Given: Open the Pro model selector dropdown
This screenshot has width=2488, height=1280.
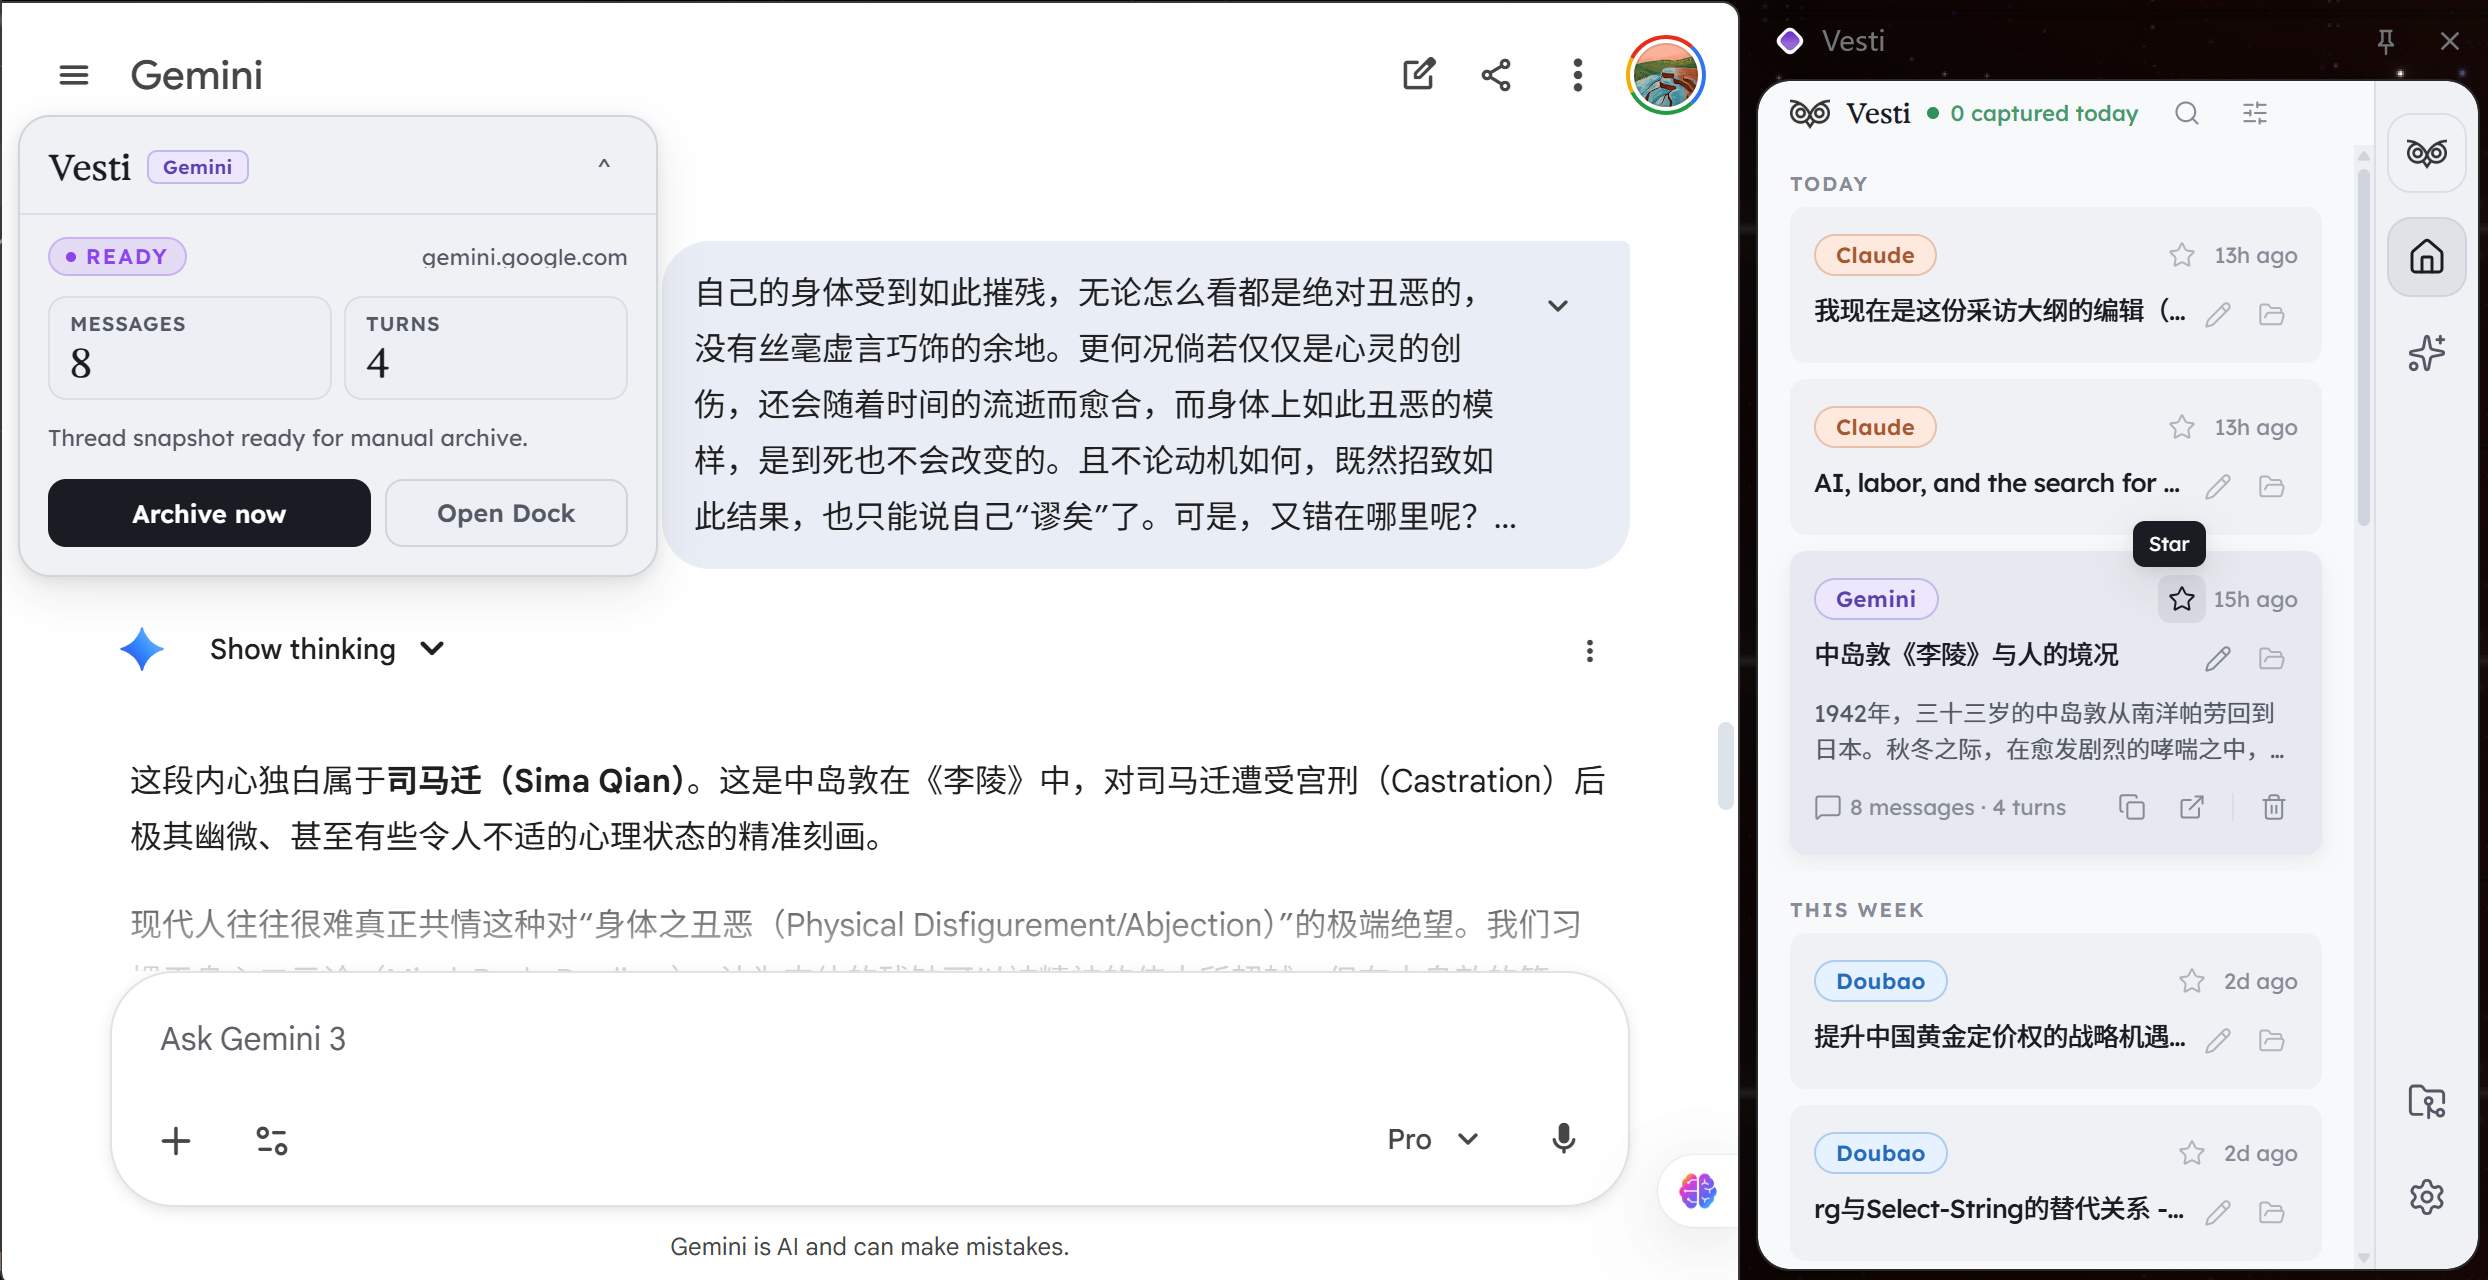Looking at the screenshot, I should pyautogui.click(x=1432, y=1139).
